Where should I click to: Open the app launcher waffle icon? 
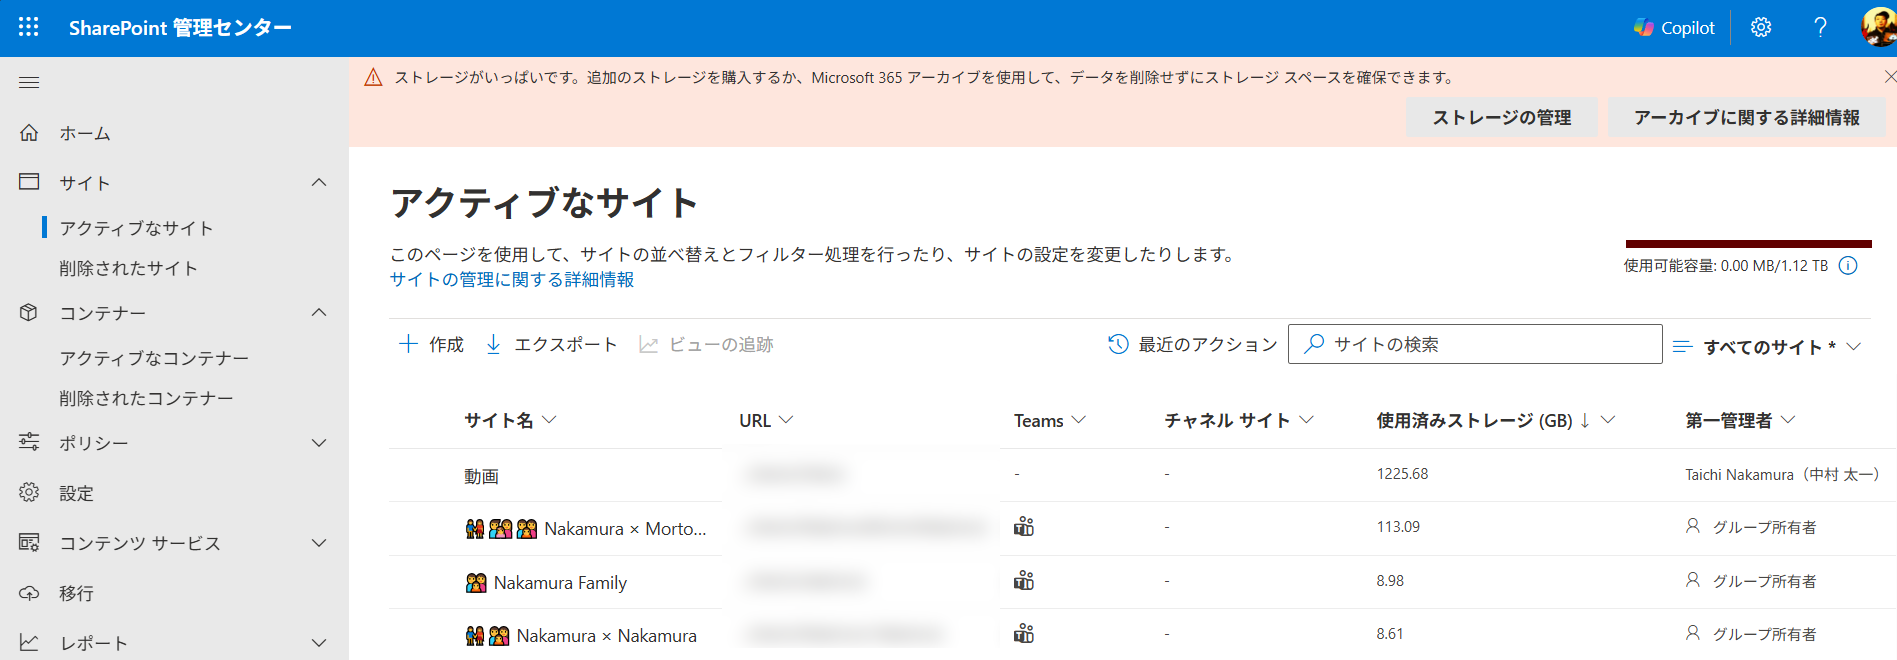28,28
